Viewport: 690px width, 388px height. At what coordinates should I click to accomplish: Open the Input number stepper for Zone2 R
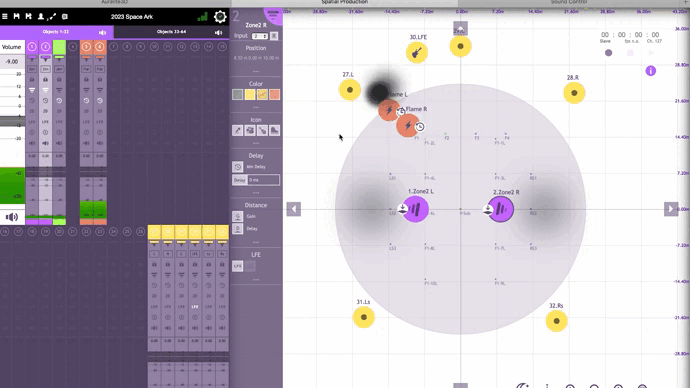(x=260, y=36)
